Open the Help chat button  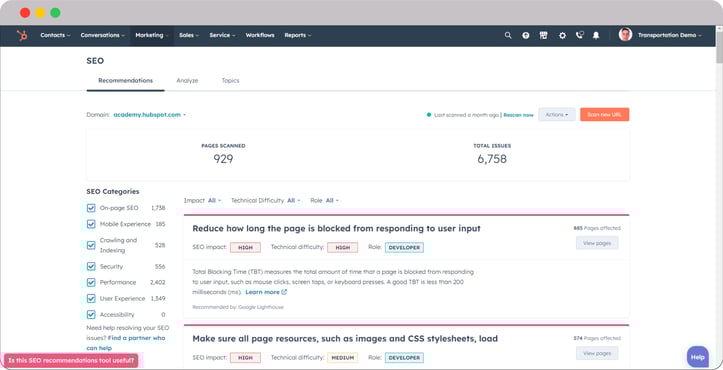pyautogui.click(x=698, y=357)
